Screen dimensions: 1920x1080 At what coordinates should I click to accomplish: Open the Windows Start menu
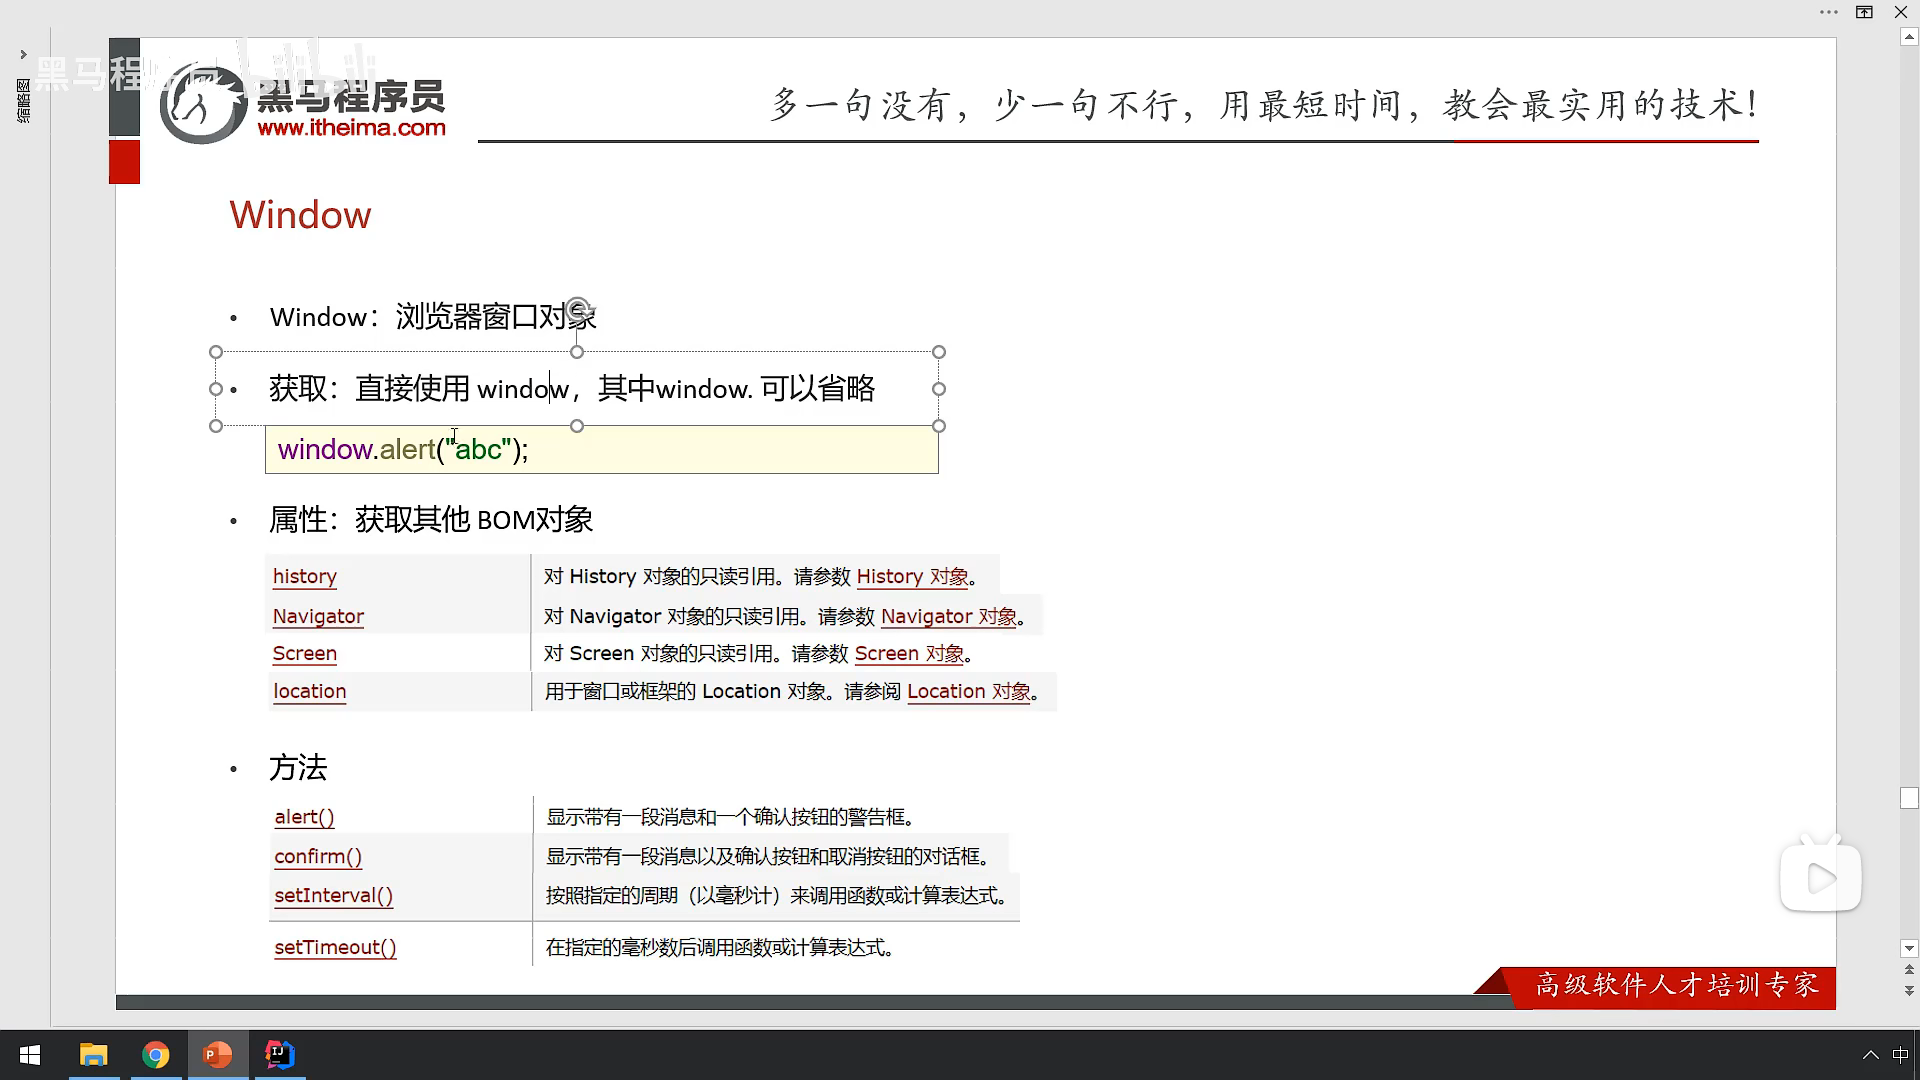coord(30,1055)
